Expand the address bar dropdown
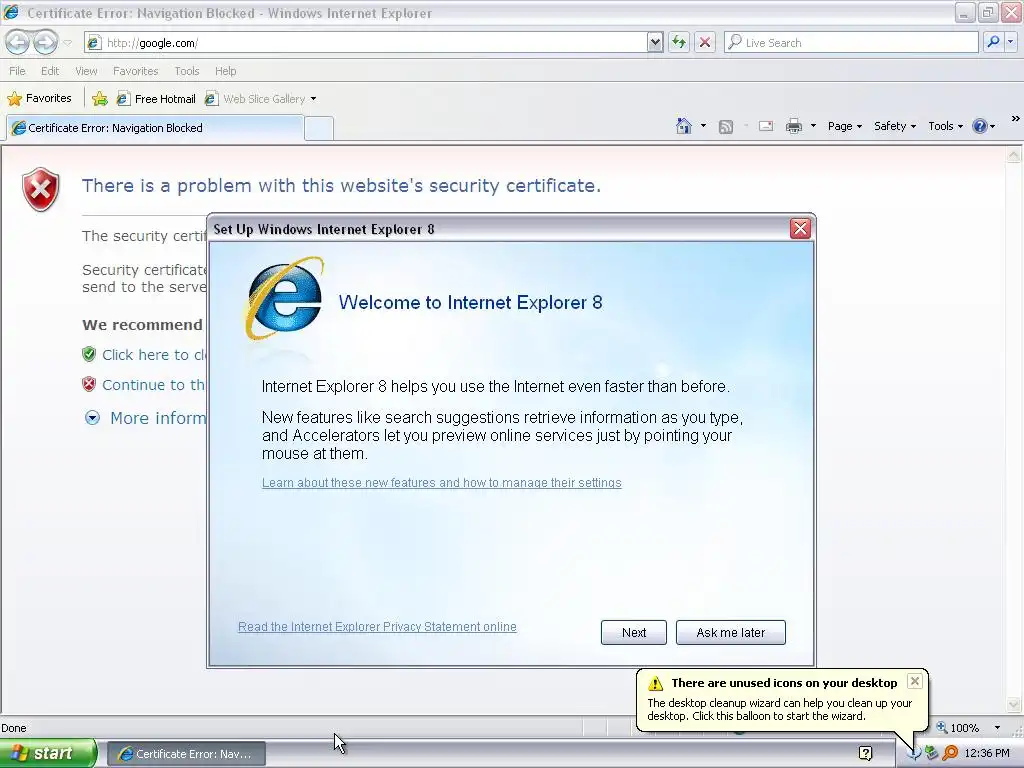 pos(655,43)
